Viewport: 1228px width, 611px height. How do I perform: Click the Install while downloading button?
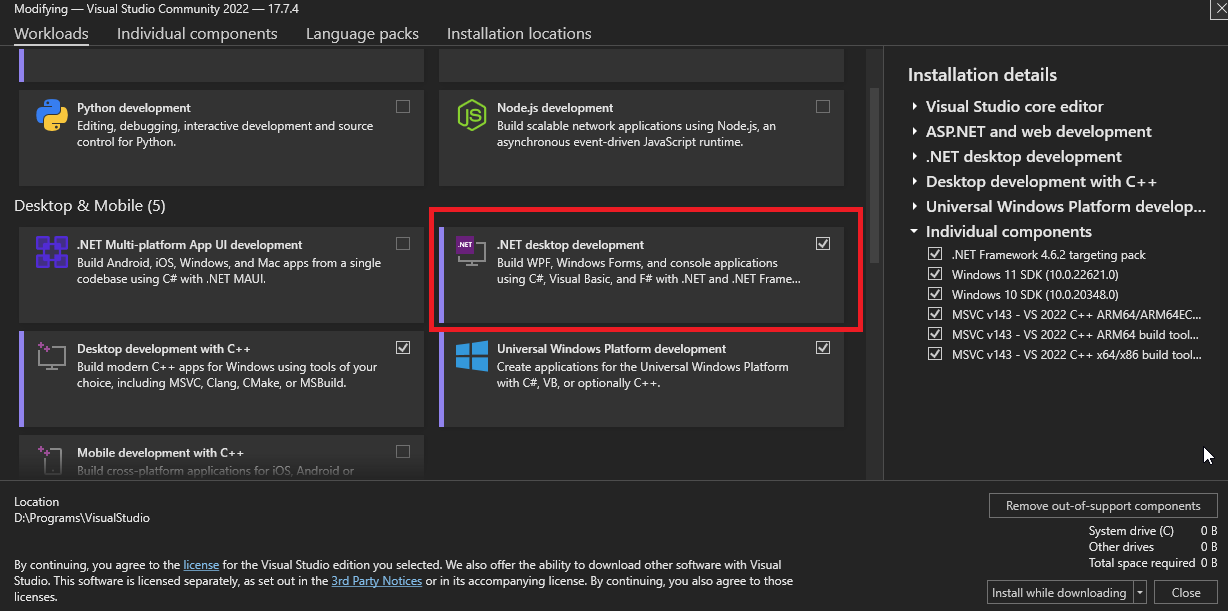point(1059,592)
